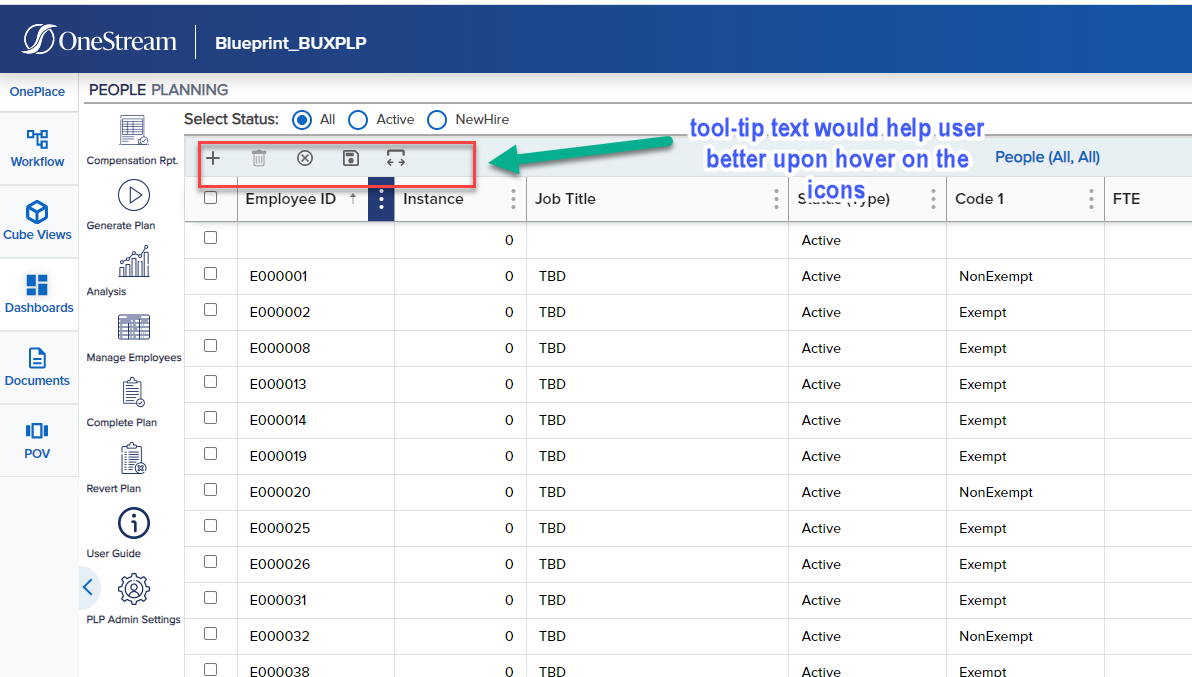1192x677 pixels.
Task: Open the Analysis panel
Action: [133, 270]
